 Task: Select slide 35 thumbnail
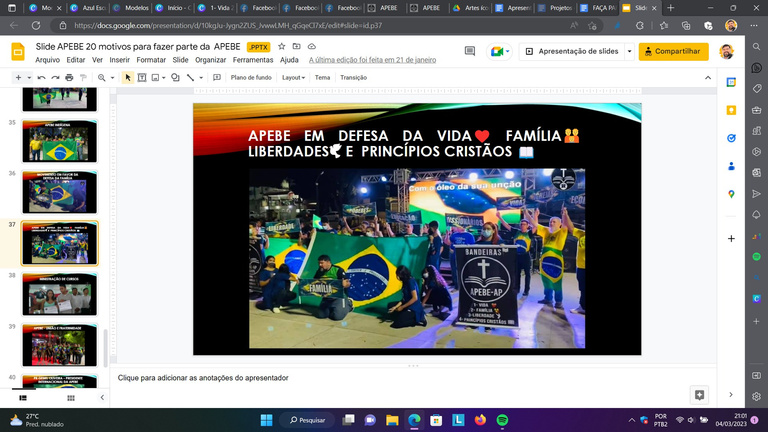(59, 141)
